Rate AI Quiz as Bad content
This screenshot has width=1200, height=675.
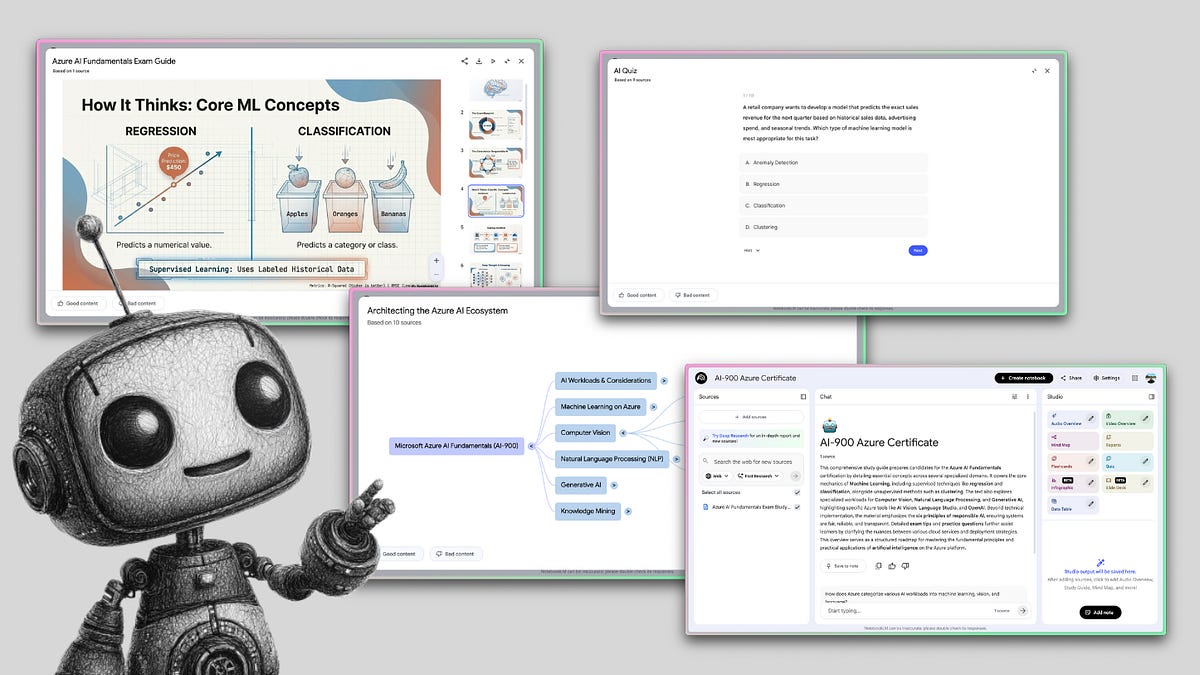[x=692, y=295]
